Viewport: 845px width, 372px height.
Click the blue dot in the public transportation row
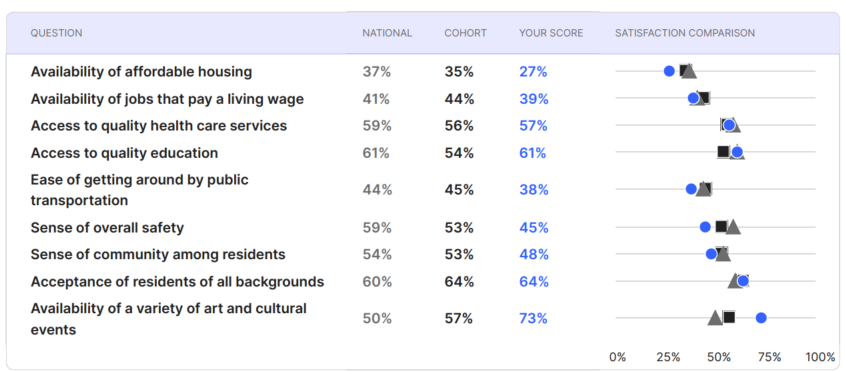coord(691,189)
